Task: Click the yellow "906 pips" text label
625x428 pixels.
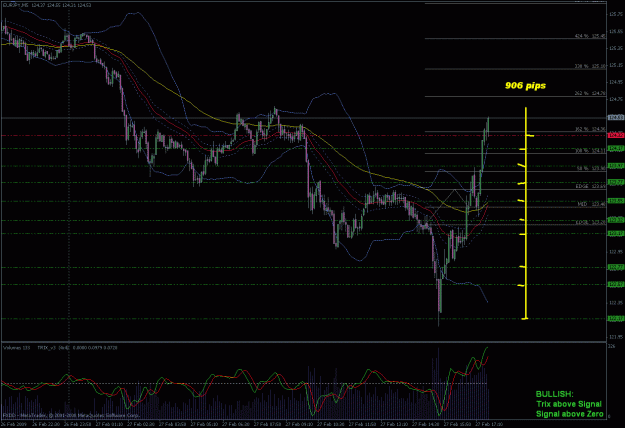Action: click(x=525, y=85)
